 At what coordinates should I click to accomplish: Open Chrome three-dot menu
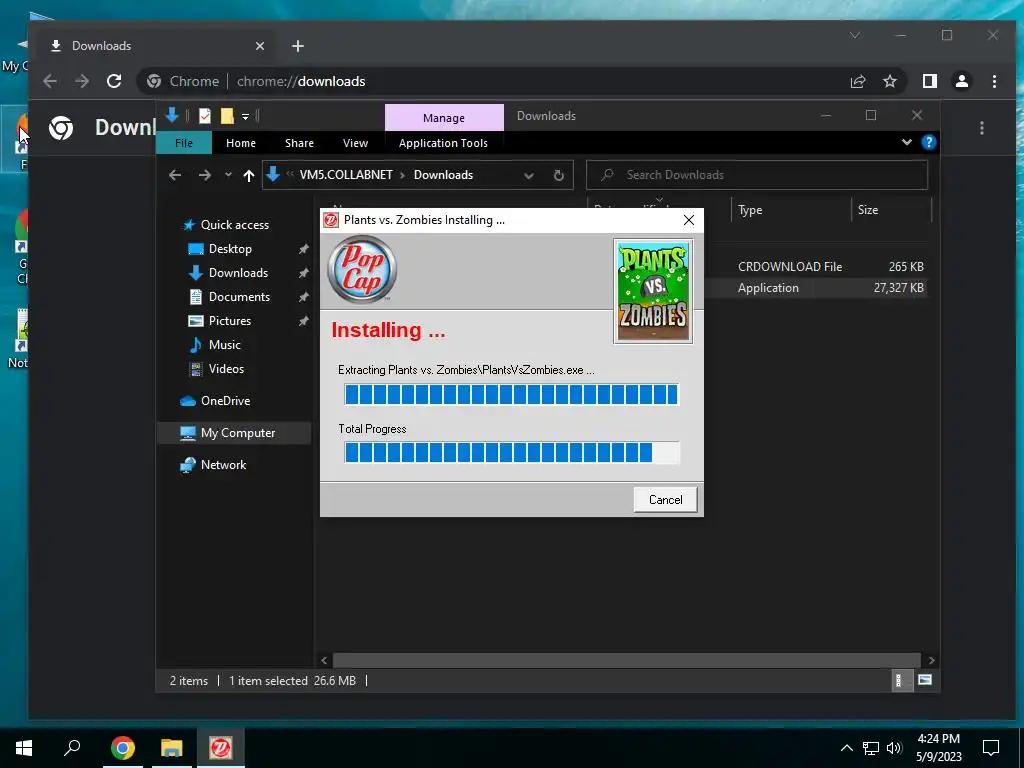pyautogui.click(x=994, y=81)
